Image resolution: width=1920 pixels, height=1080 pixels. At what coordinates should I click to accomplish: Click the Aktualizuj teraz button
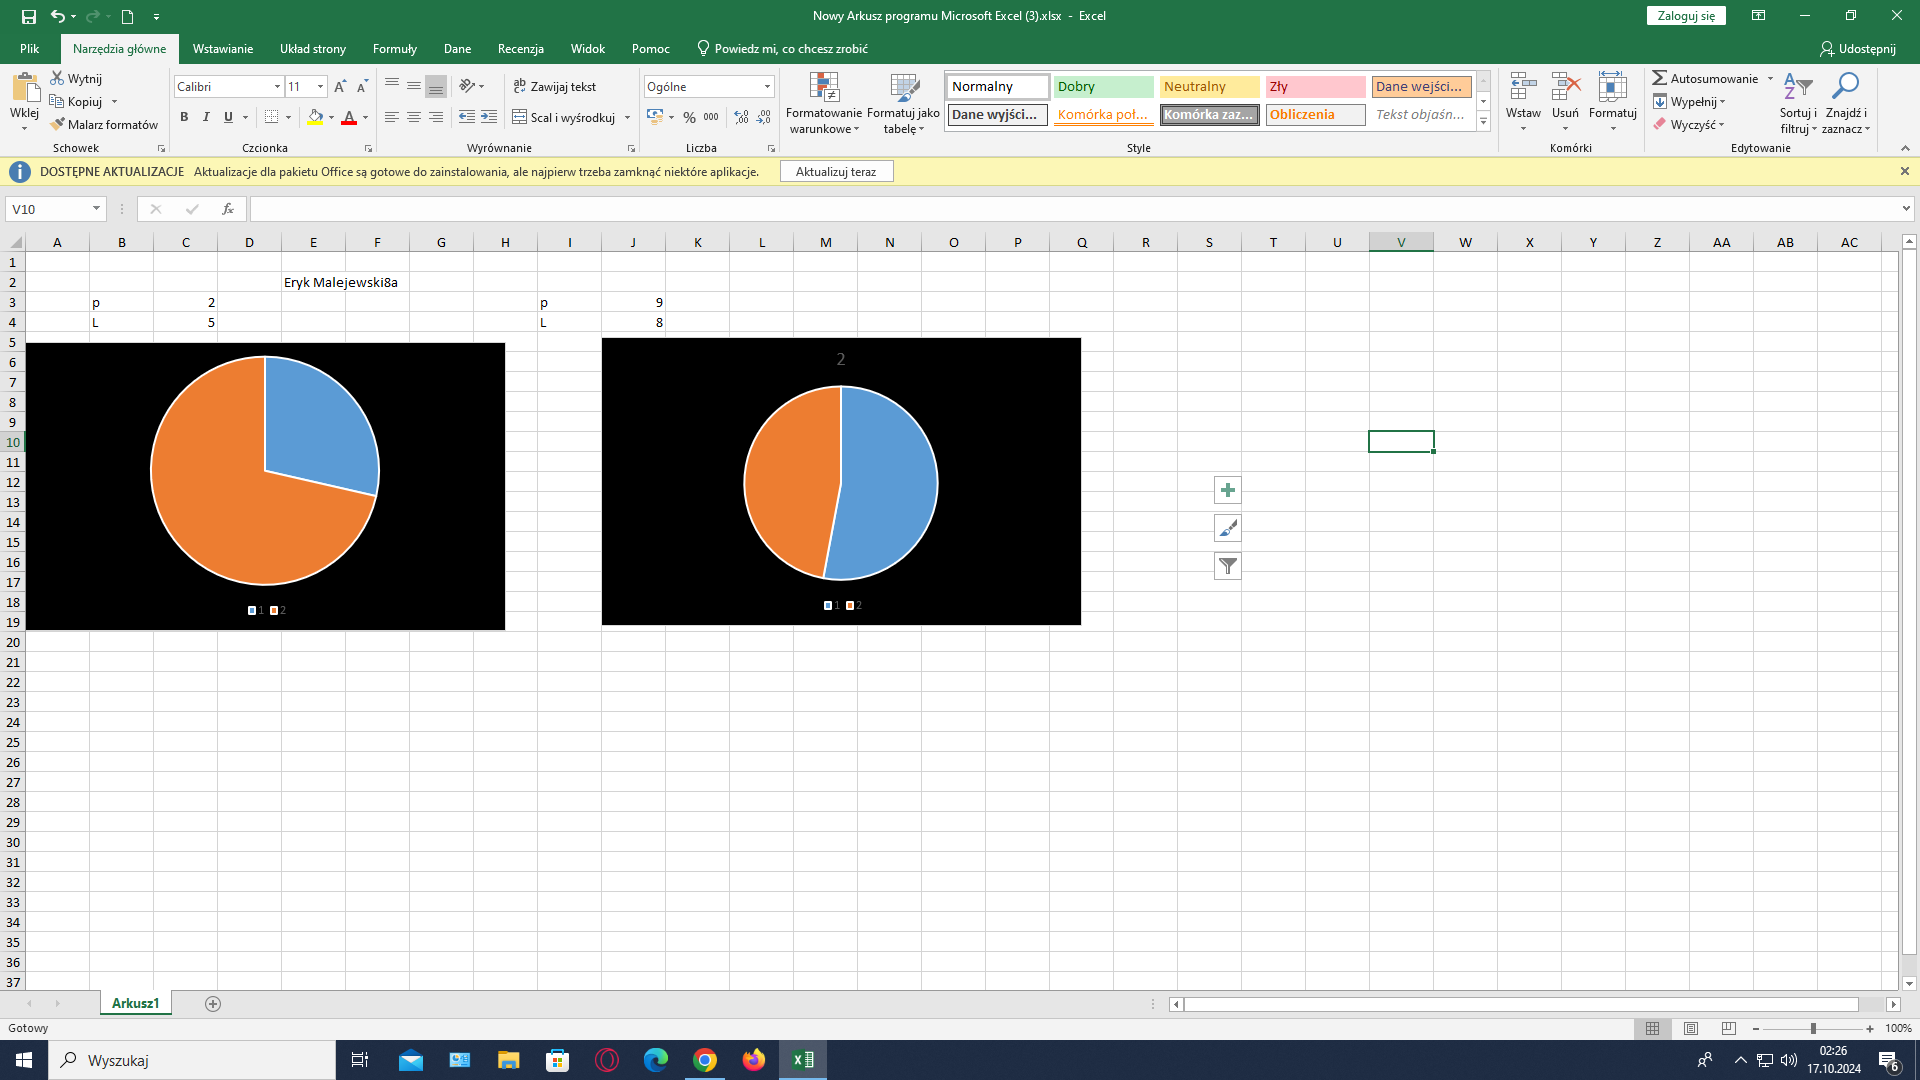tap(835, 172)
